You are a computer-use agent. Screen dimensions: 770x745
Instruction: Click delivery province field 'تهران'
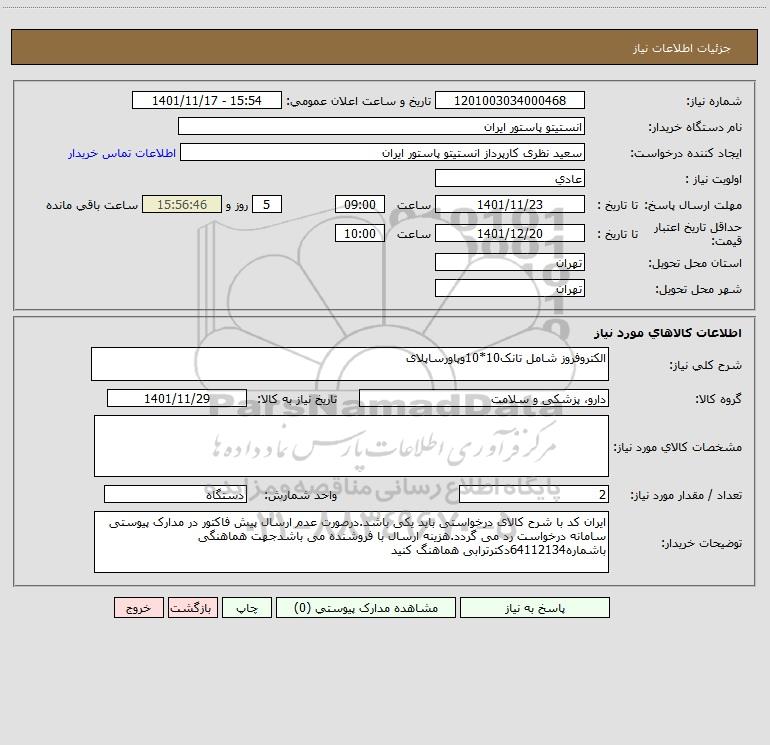[510, 262]
